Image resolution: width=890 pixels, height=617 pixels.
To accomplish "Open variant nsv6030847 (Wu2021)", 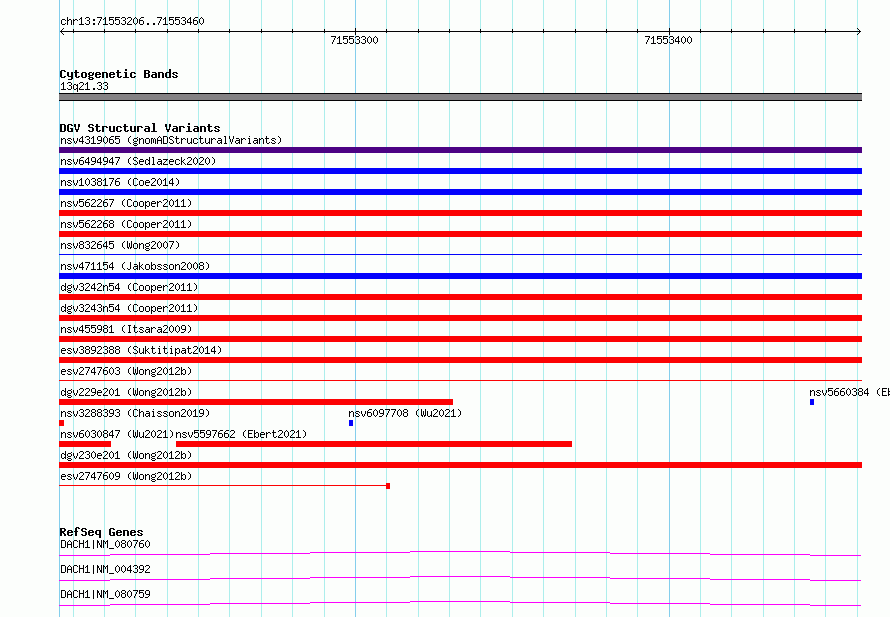I will (117, 434).
